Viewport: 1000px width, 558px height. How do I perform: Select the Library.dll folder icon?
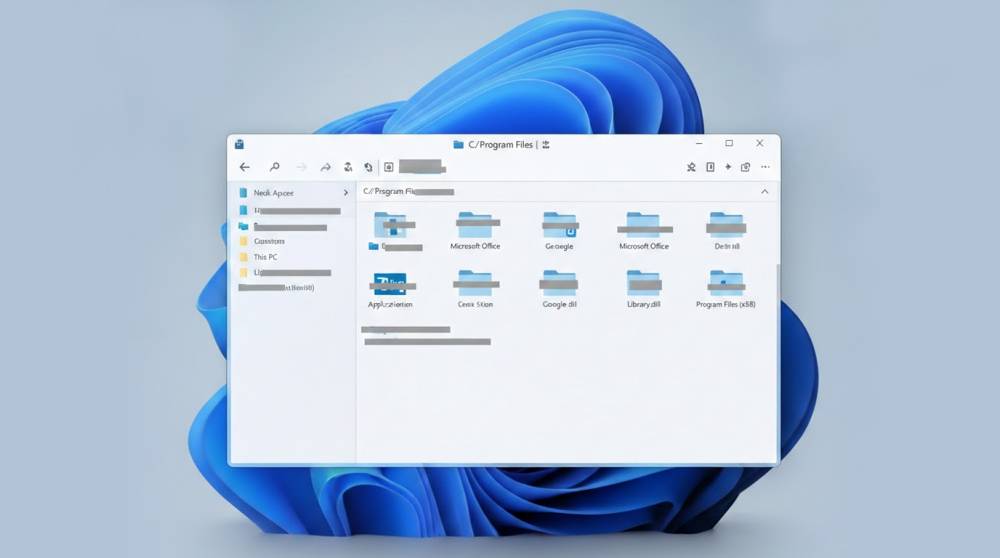(x=643, y=283)
